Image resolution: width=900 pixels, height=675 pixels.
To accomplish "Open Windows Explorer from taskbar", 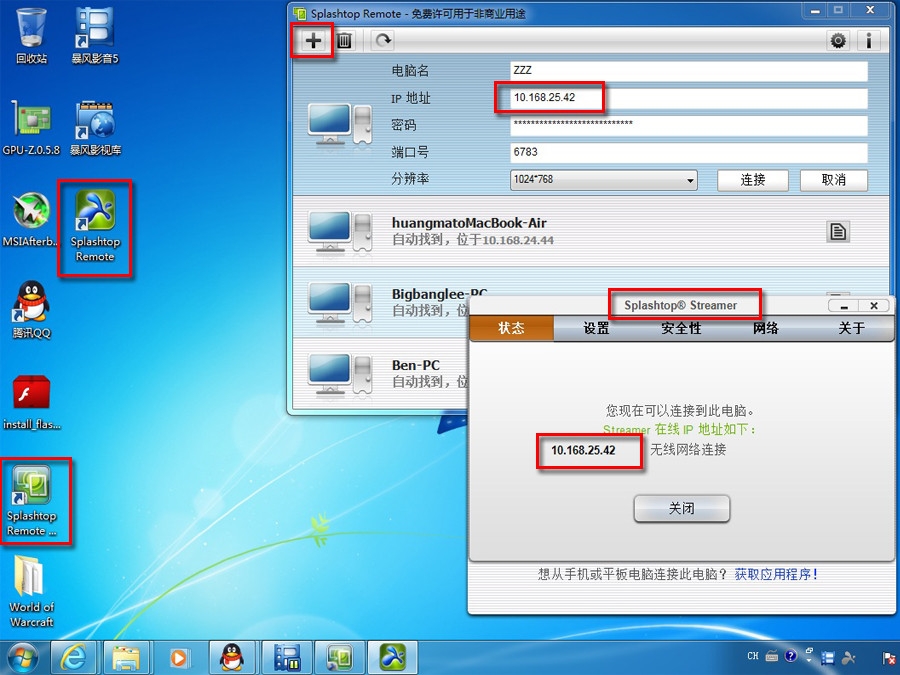I will [126, 658].
